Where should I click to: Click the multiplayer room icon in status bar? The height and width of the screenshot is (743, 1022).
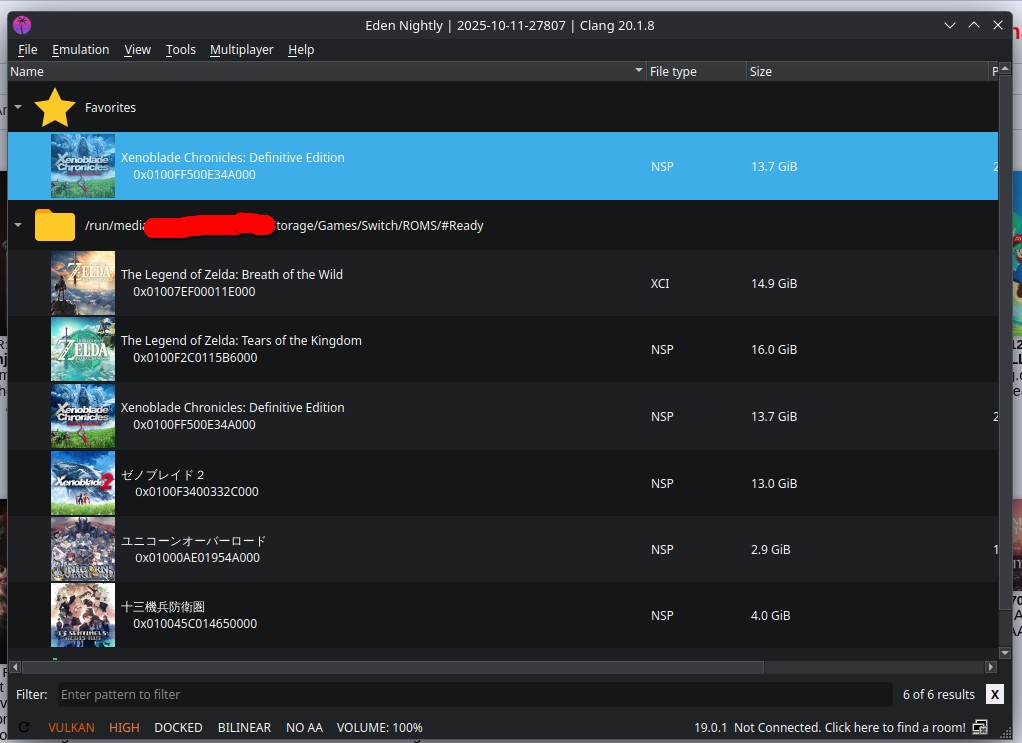click(x=980, y=727)
